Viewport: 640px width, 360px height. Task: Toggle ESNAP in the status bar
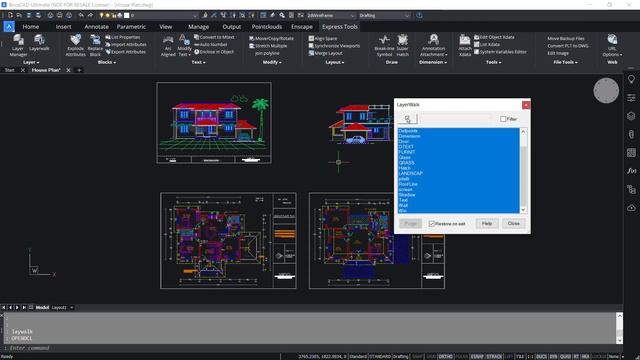pyautogui.click(x=477, y=357)
